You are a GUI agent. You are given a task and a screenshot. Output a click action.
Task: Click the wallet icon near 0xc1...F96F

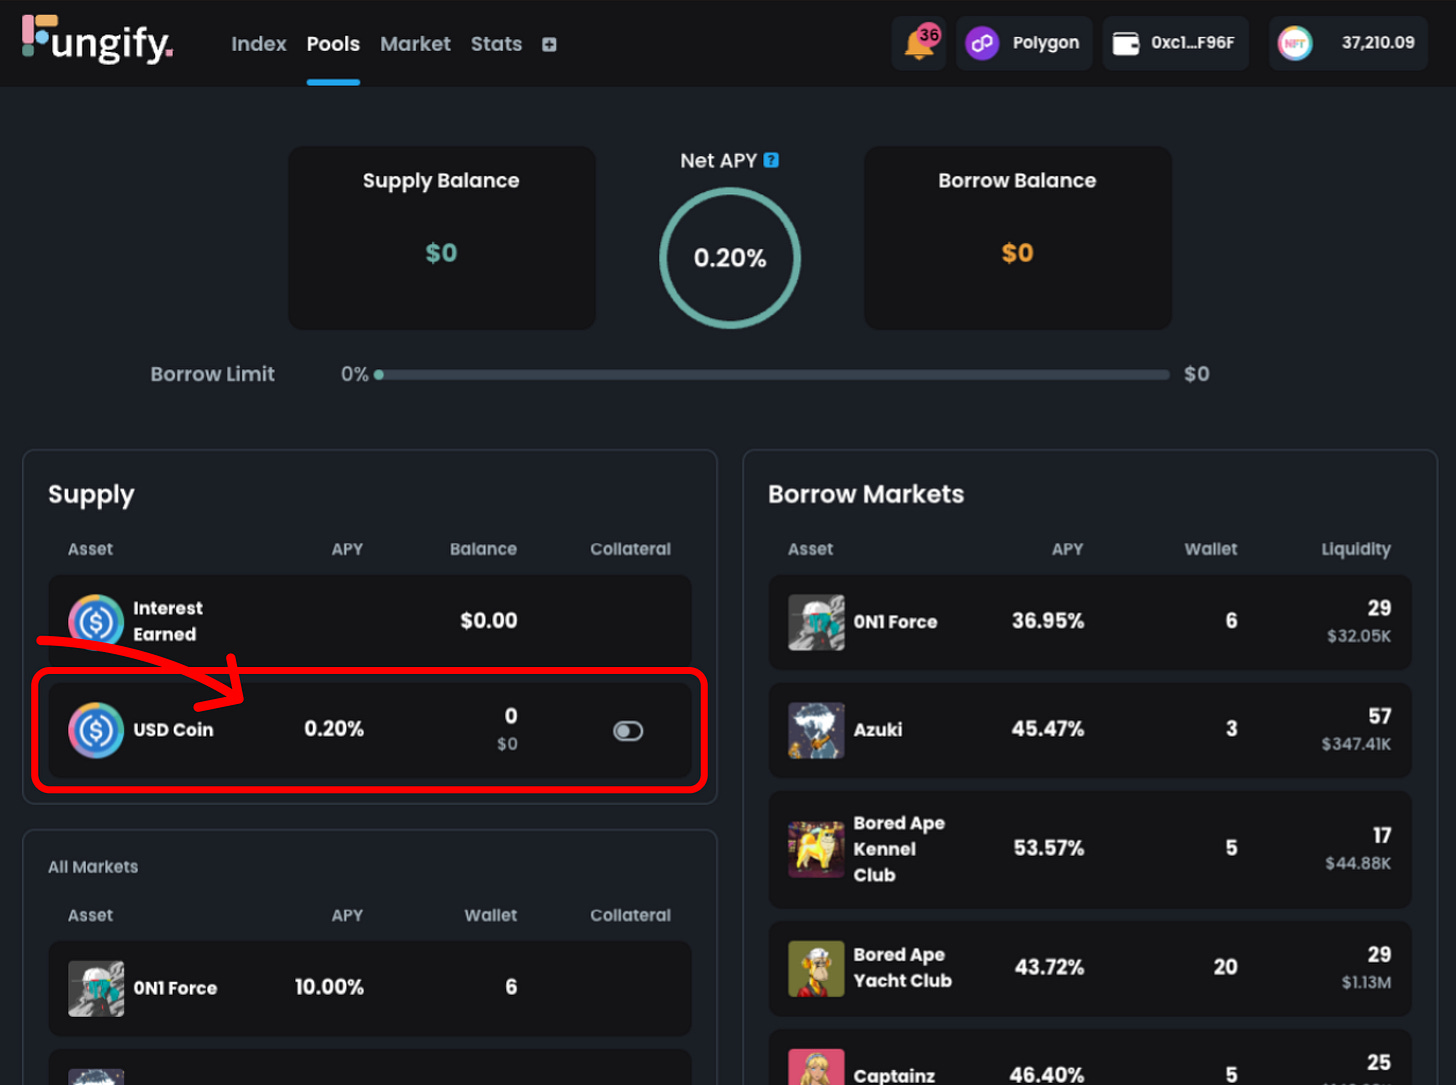point(1126,43)
